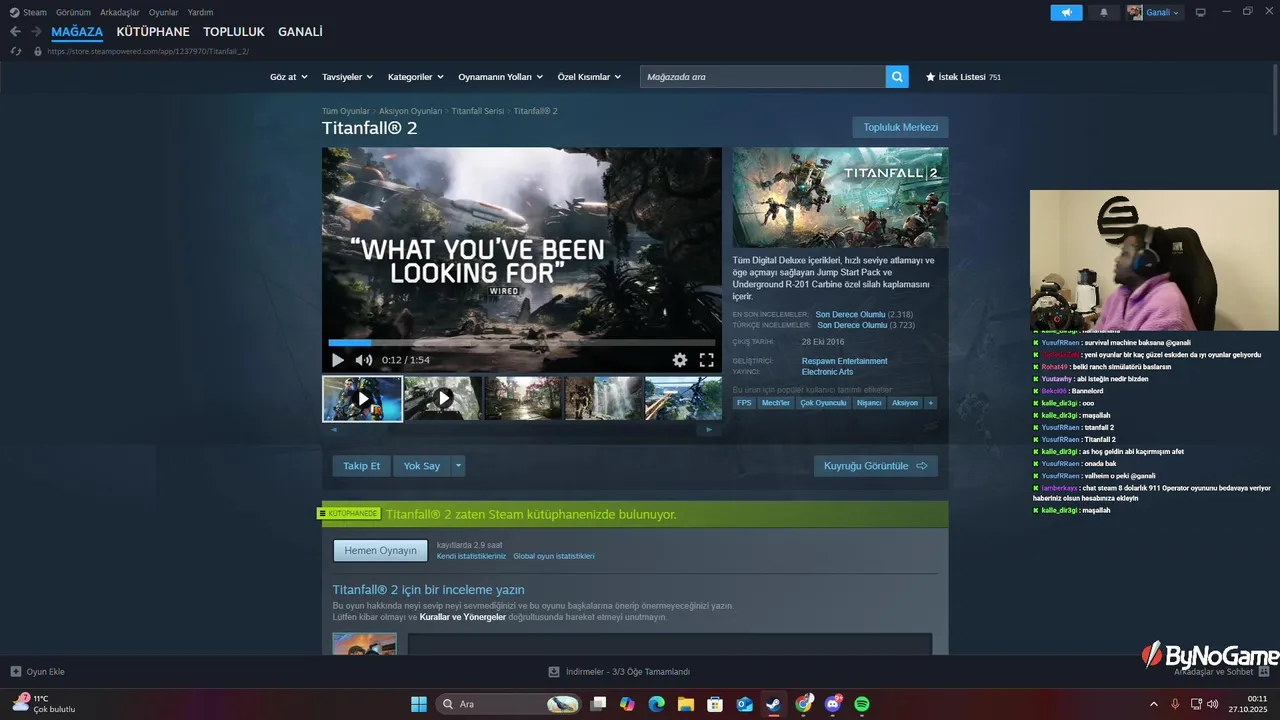Play the Titanfall 2 trailer video
Image resolution: width=1280 pixels, height=720 pixels.
338,360
